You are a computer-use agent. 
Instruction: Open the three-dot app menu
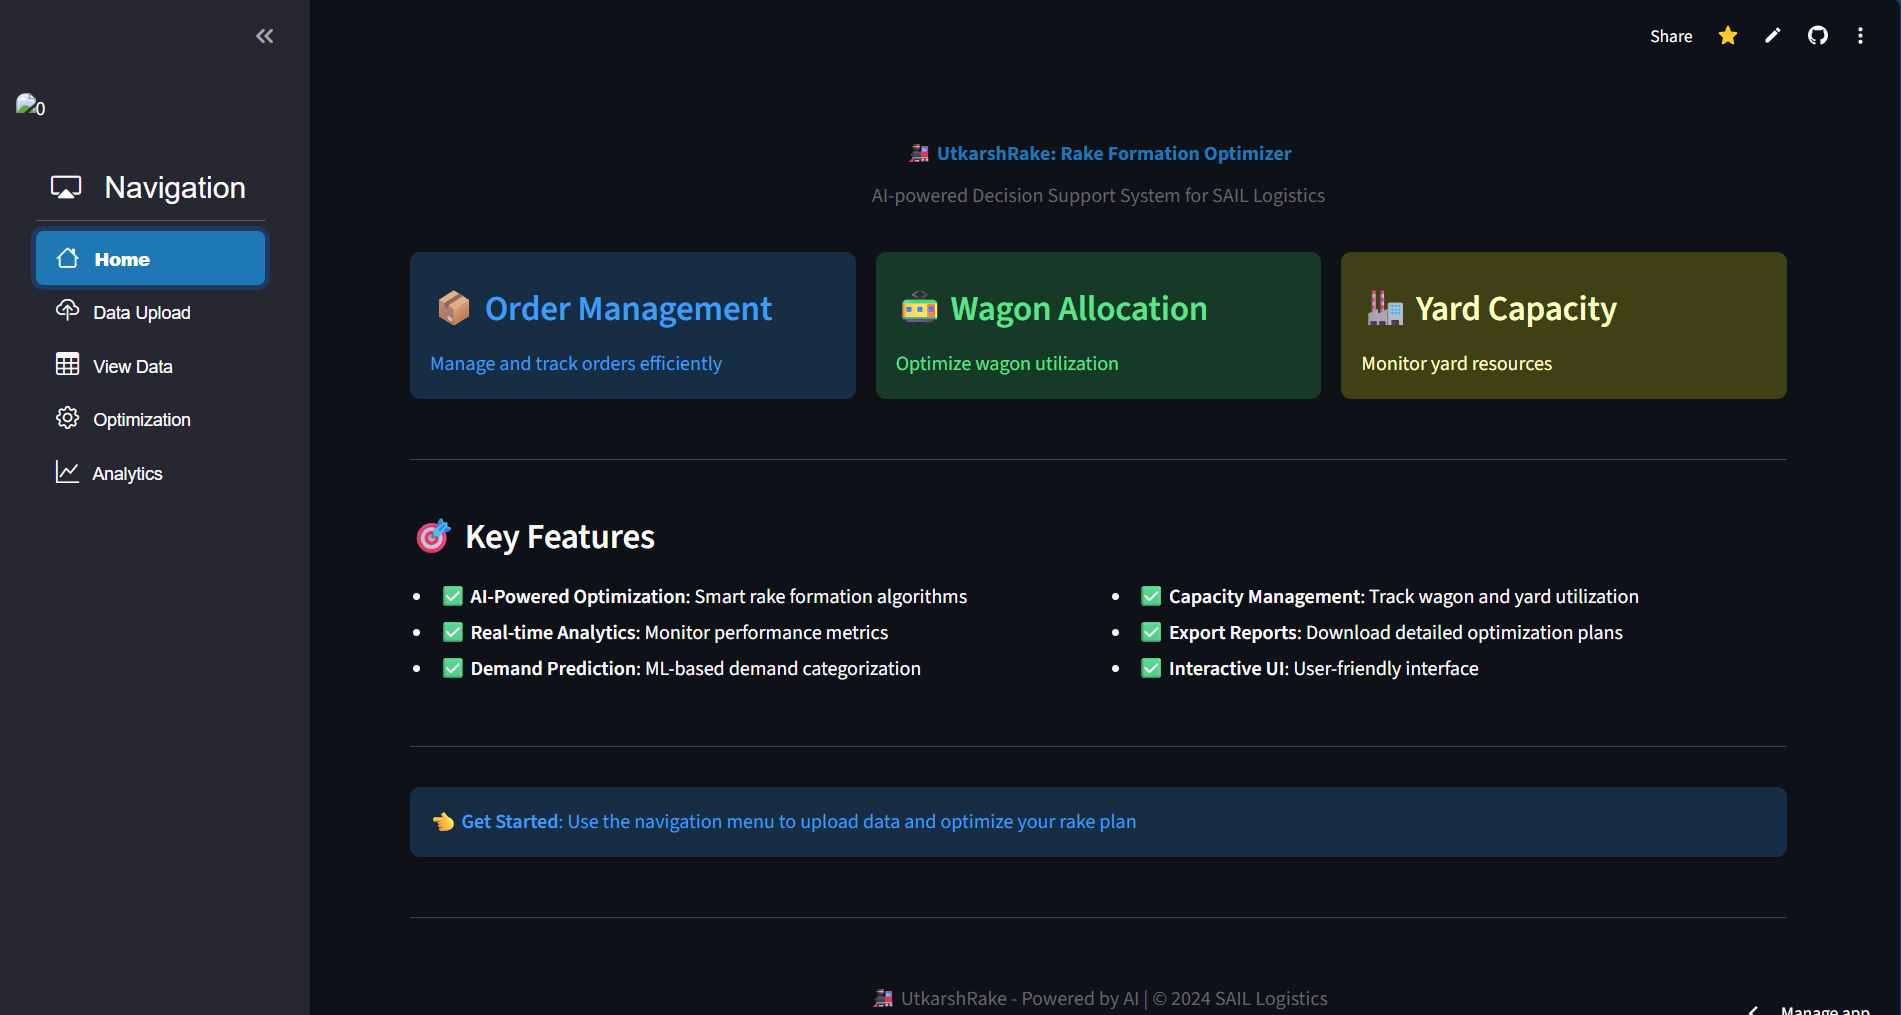coord(1860,36)
